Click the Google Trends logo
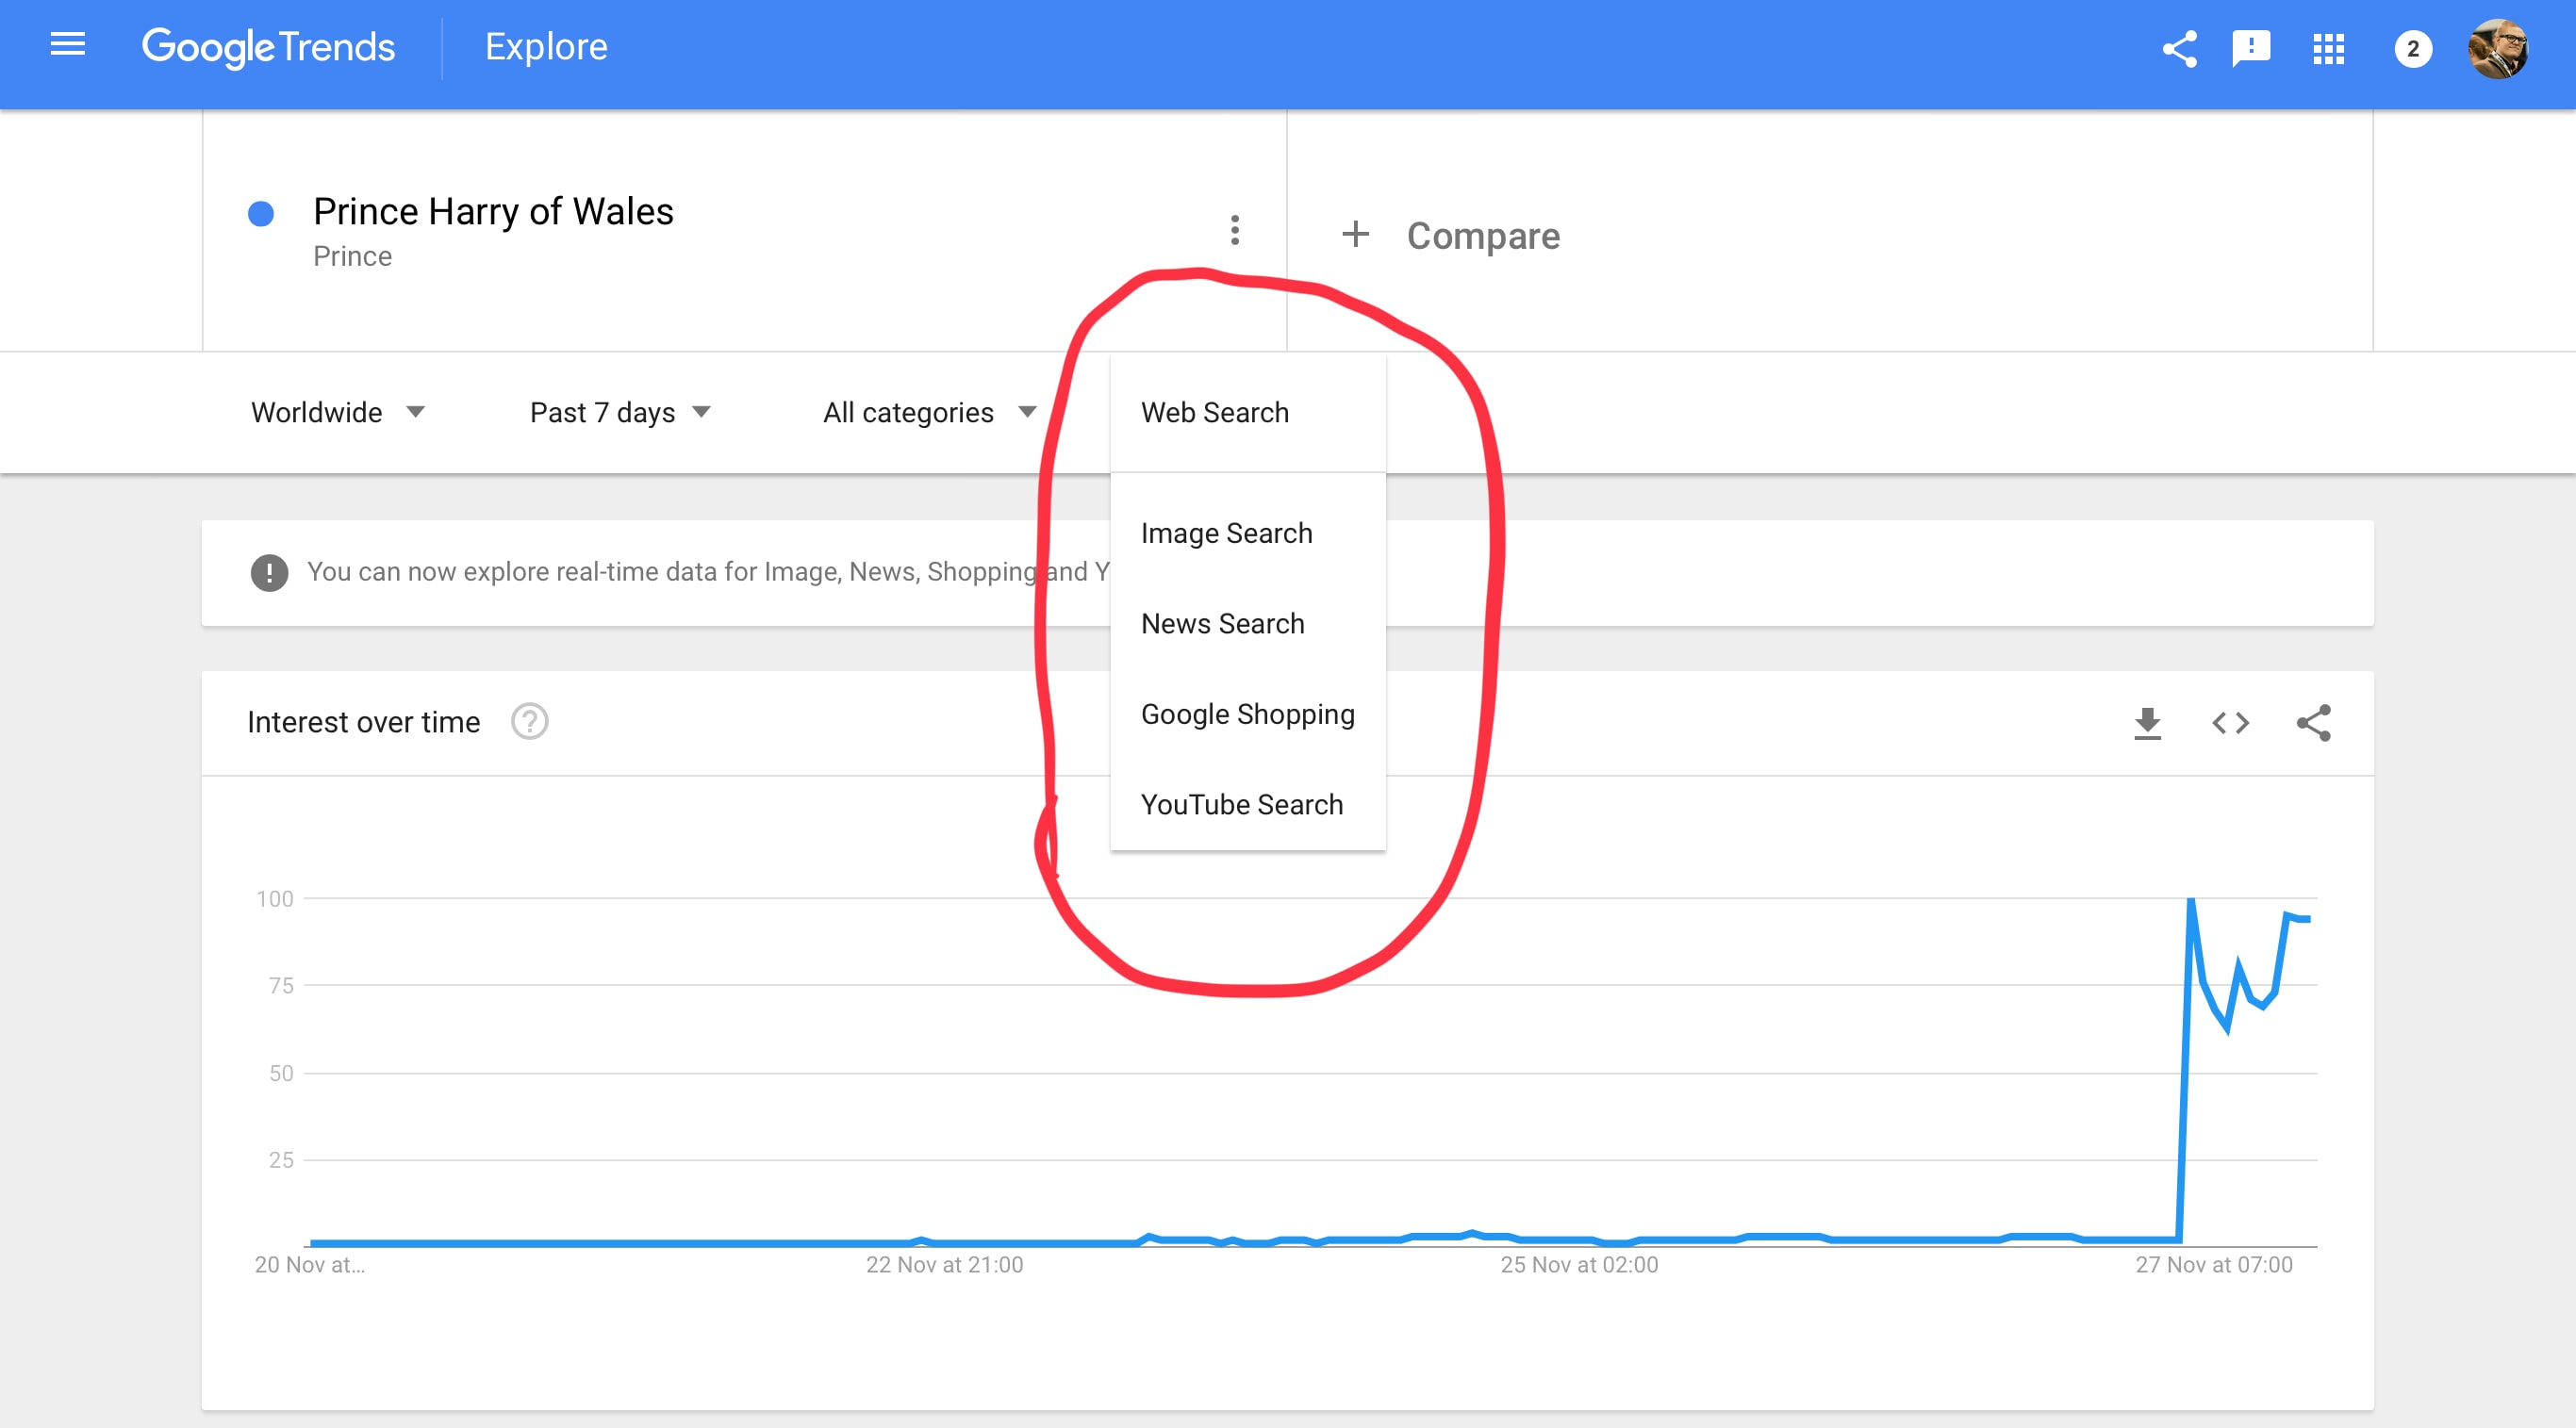Image resolution: width=2576 pixels, height=1428 pixels. point(268,47)
